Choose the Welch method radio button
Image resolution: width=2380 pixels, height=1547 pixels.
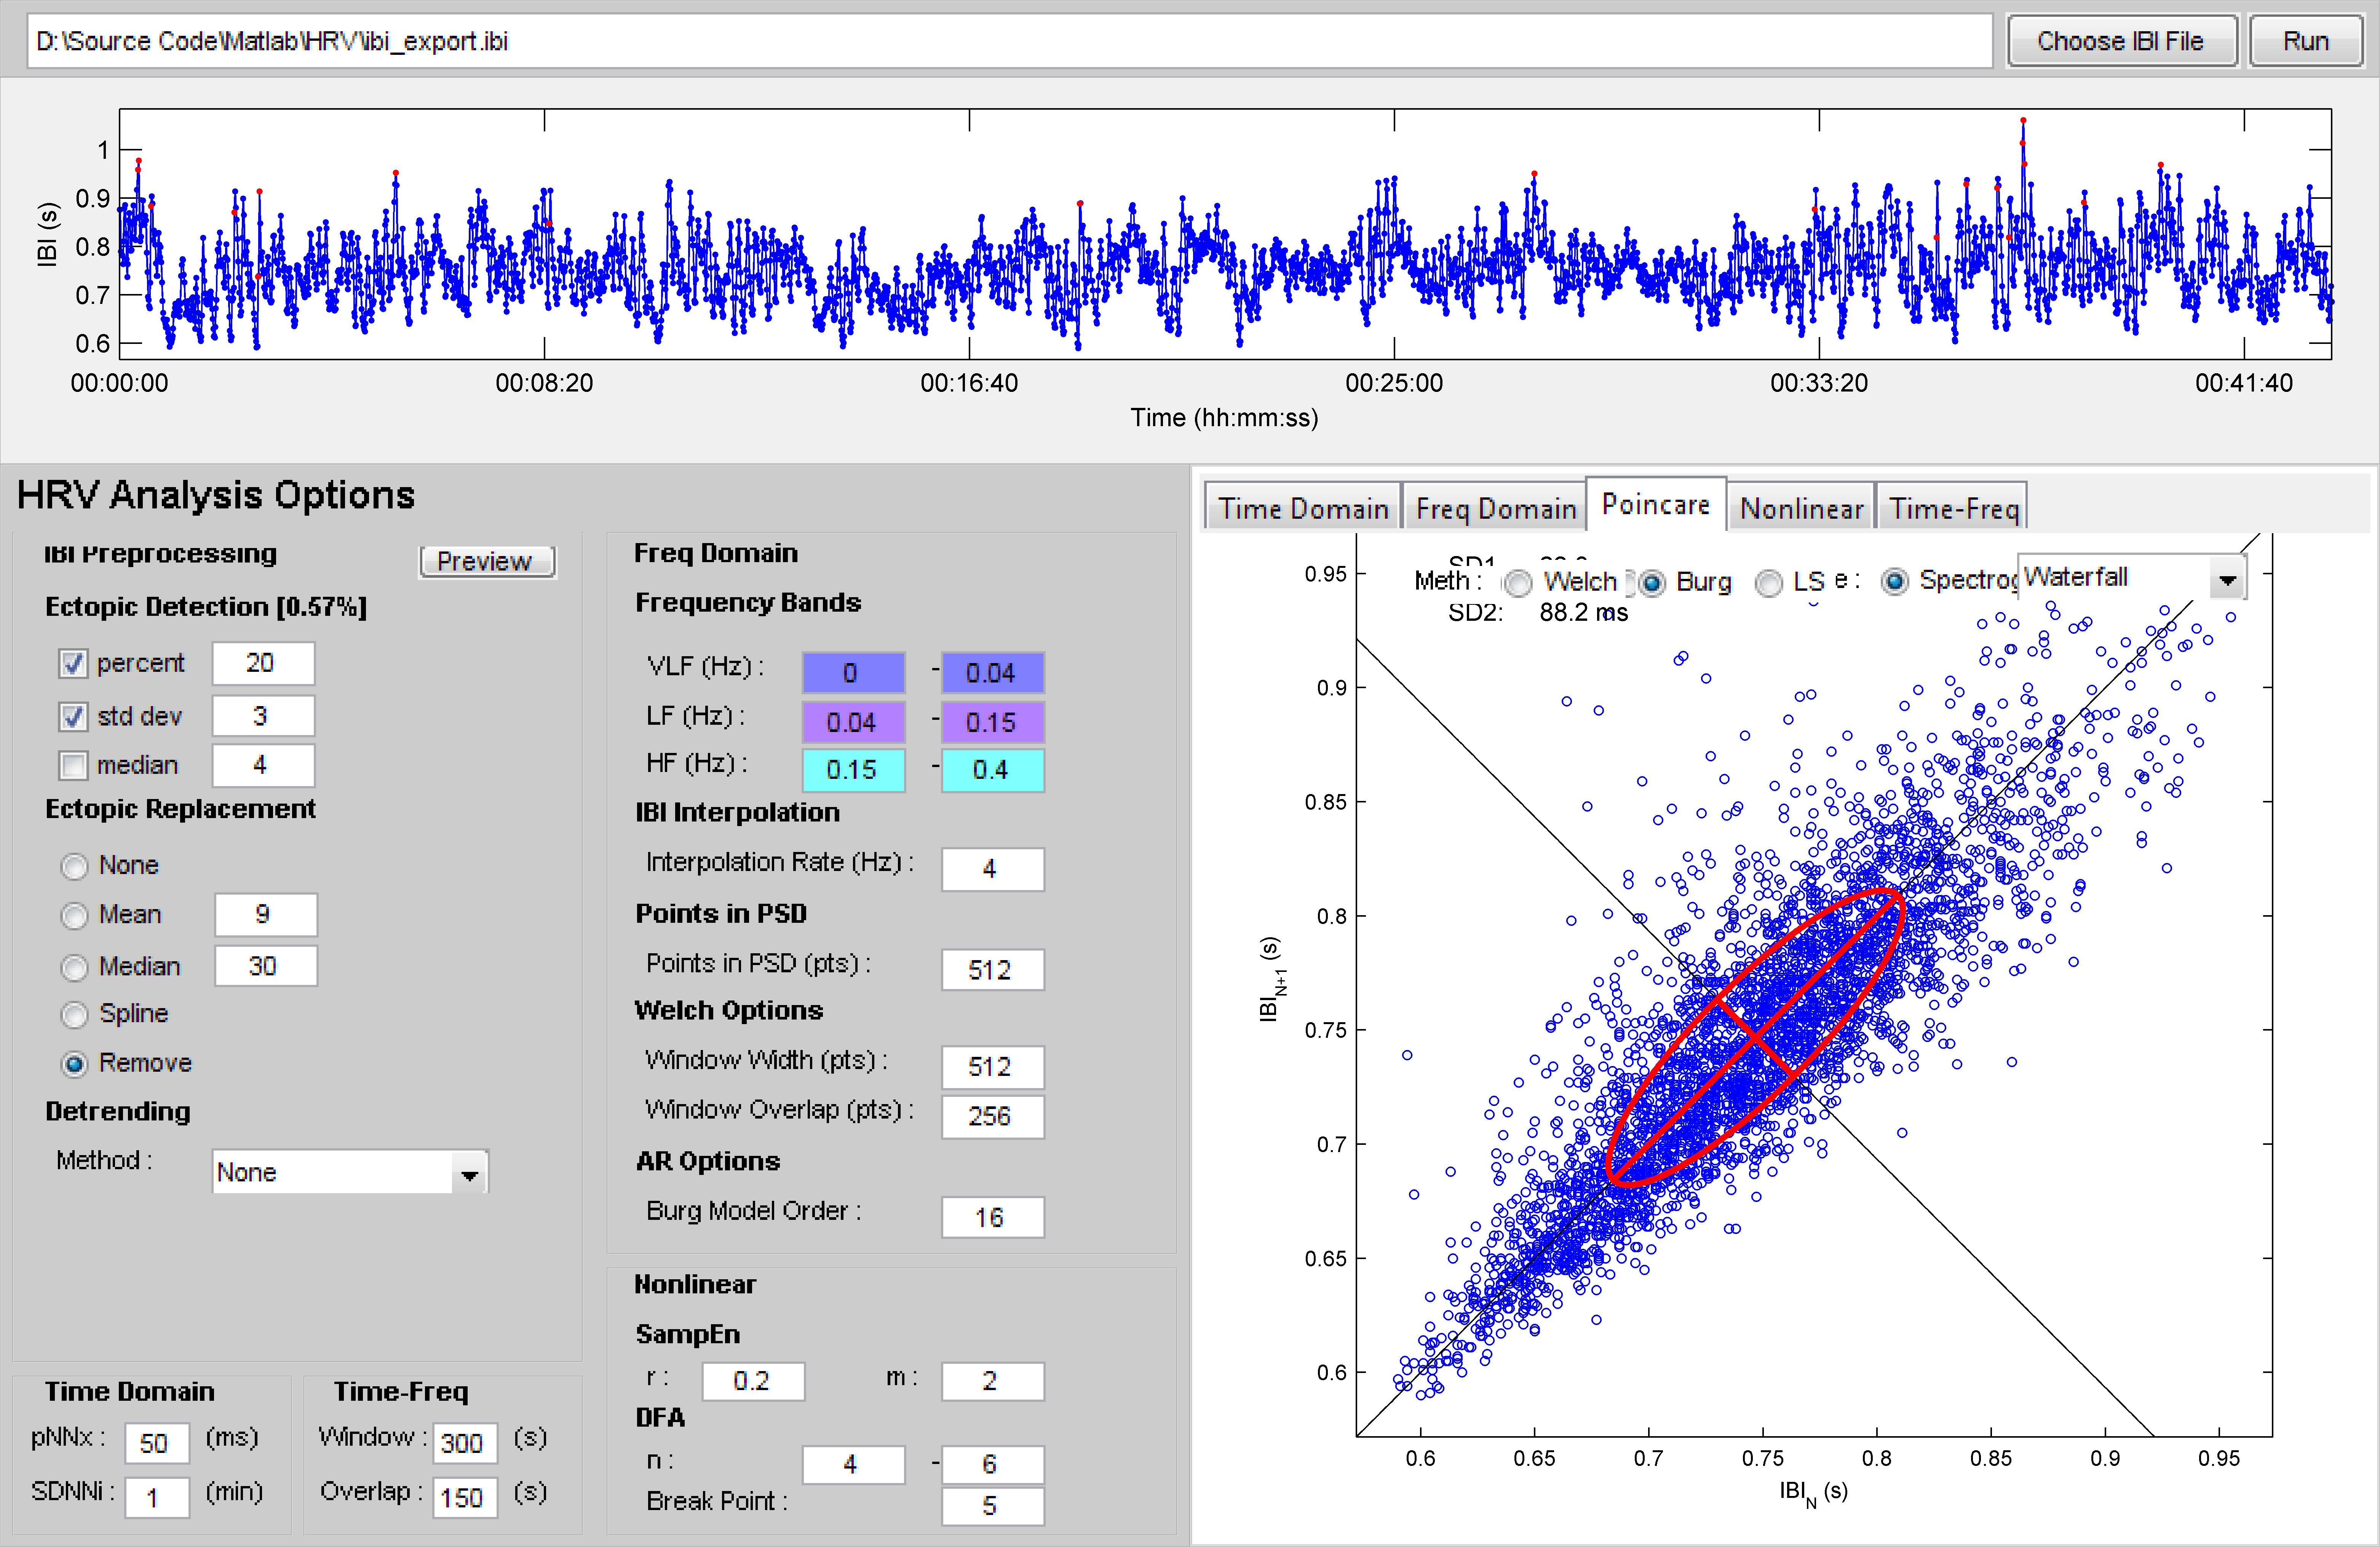pos(1518,582)
